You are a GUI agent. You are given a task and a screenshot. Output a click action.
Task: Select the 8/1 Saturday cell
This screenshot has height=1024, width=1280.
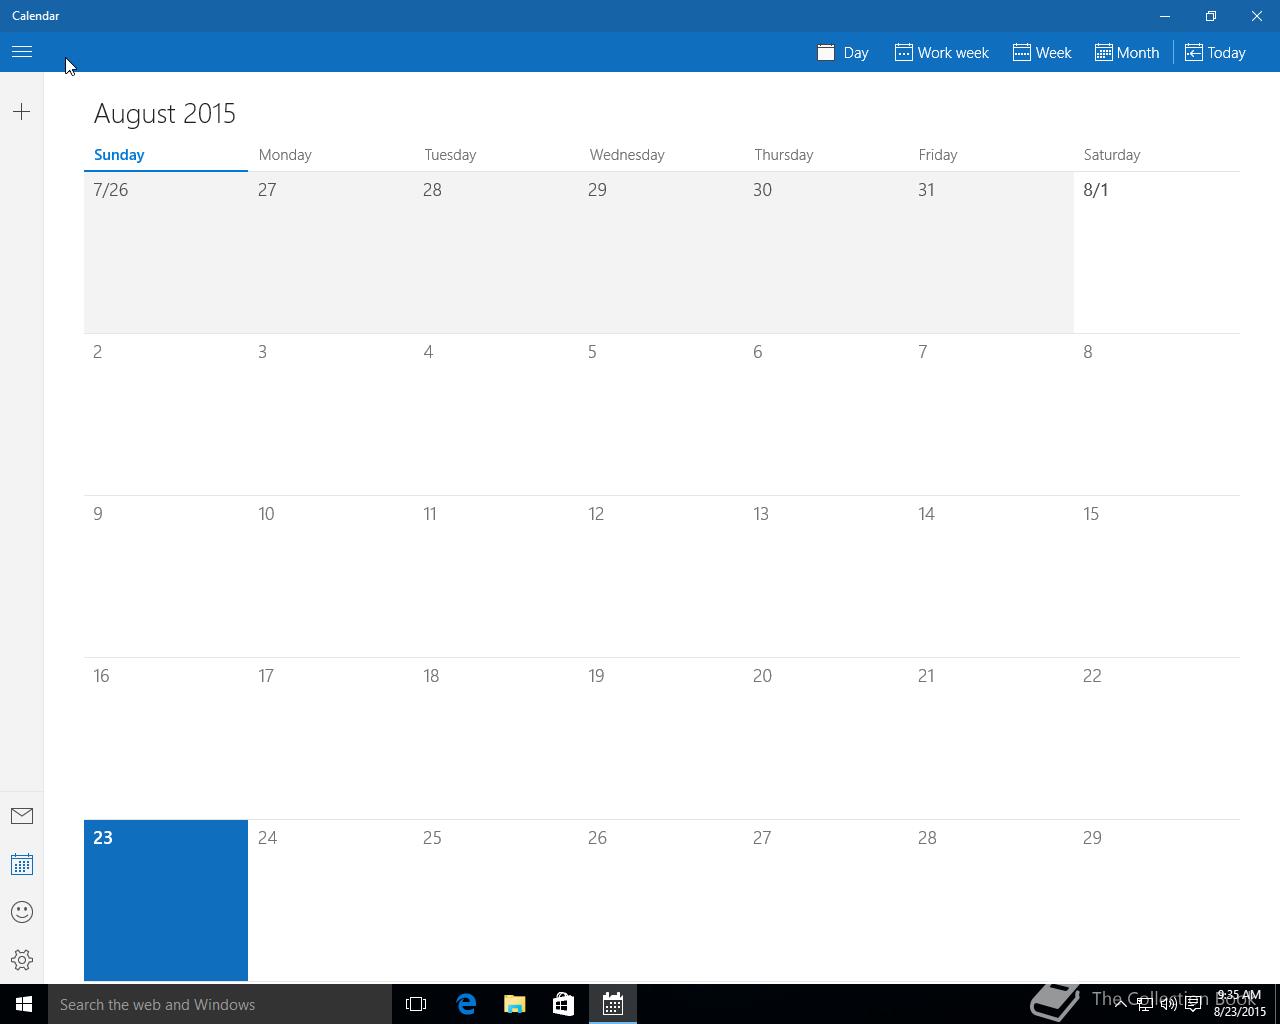tap(1157, 252)
